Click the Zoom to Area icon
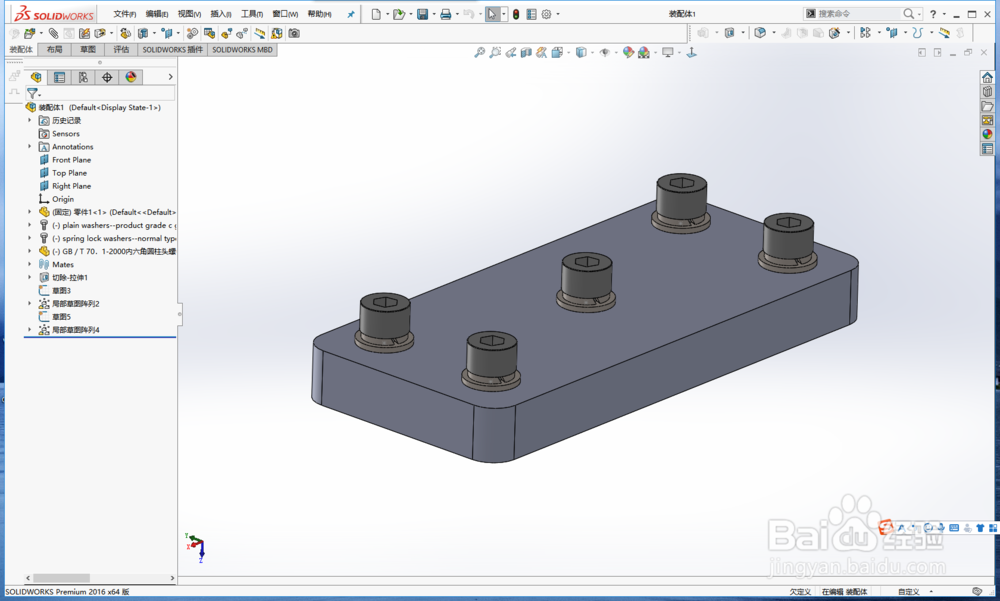Screen dimensions: 1000x601 tap(495, 52)
